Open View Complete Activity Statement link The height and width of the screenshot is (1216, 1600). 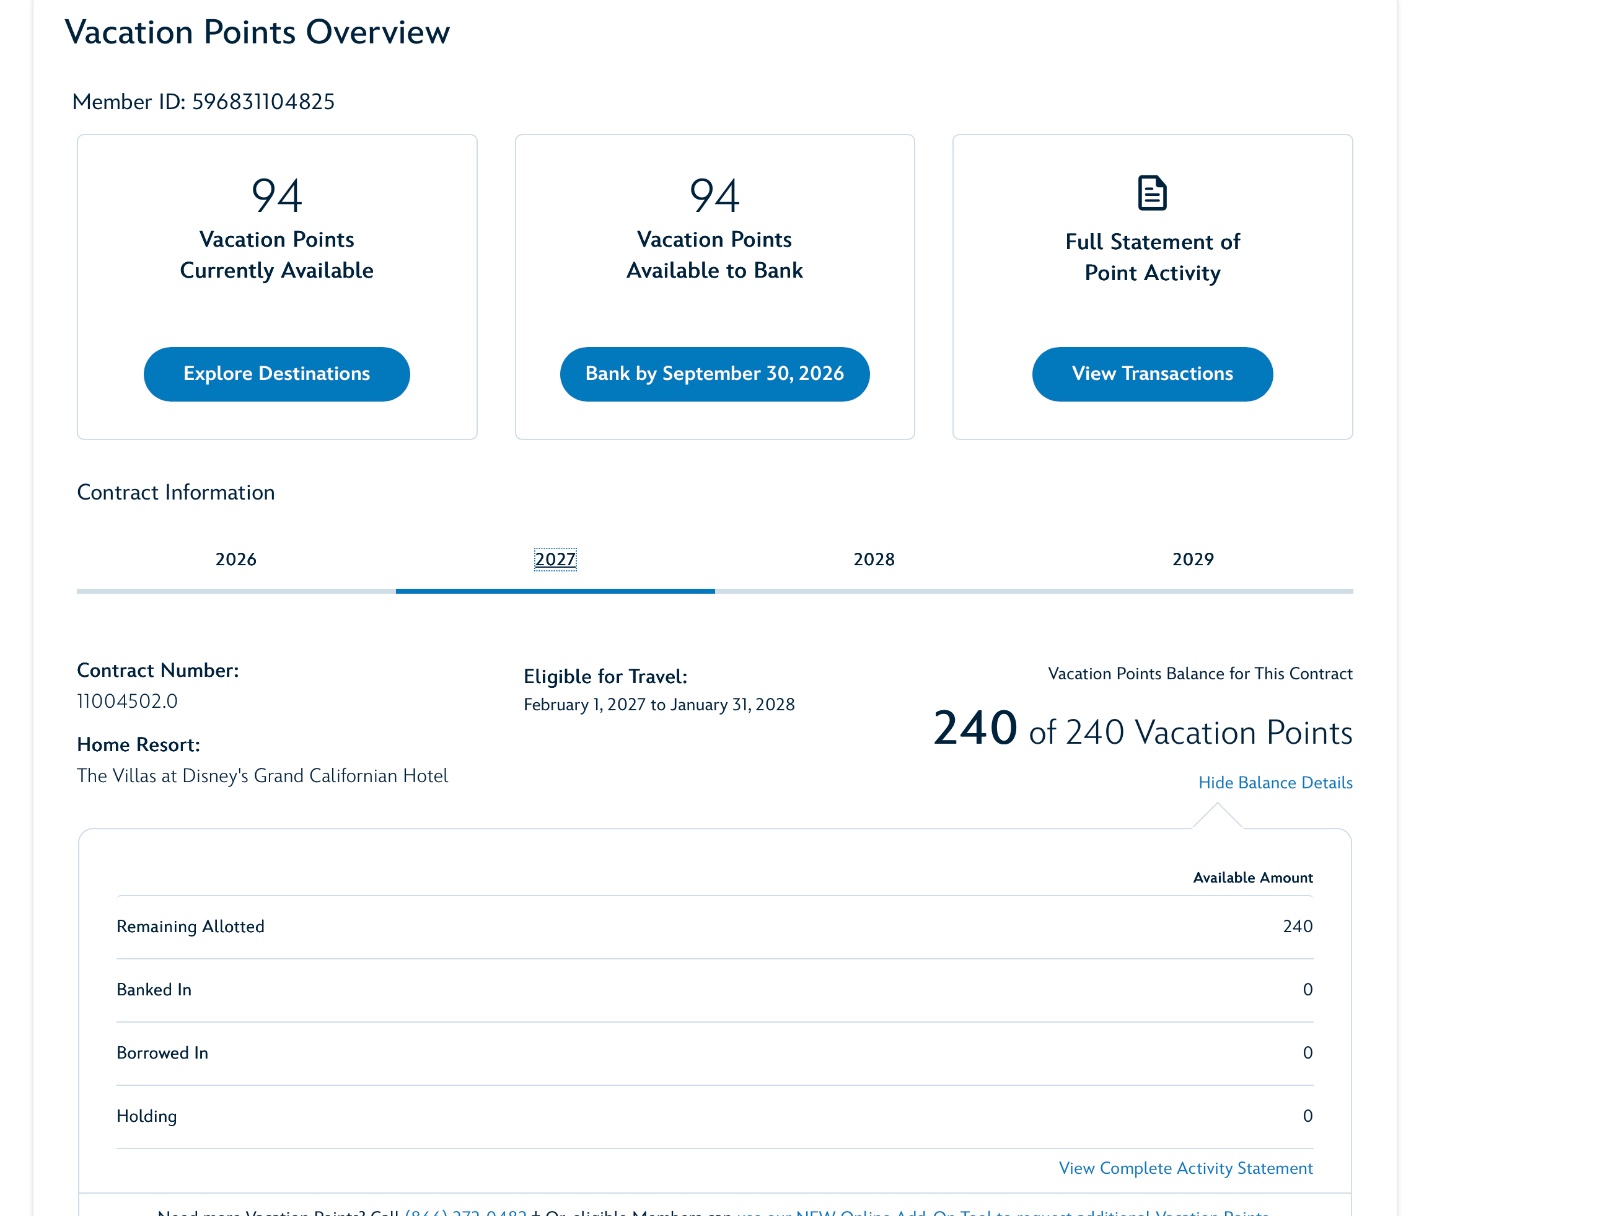(x=1185, y=1168)
